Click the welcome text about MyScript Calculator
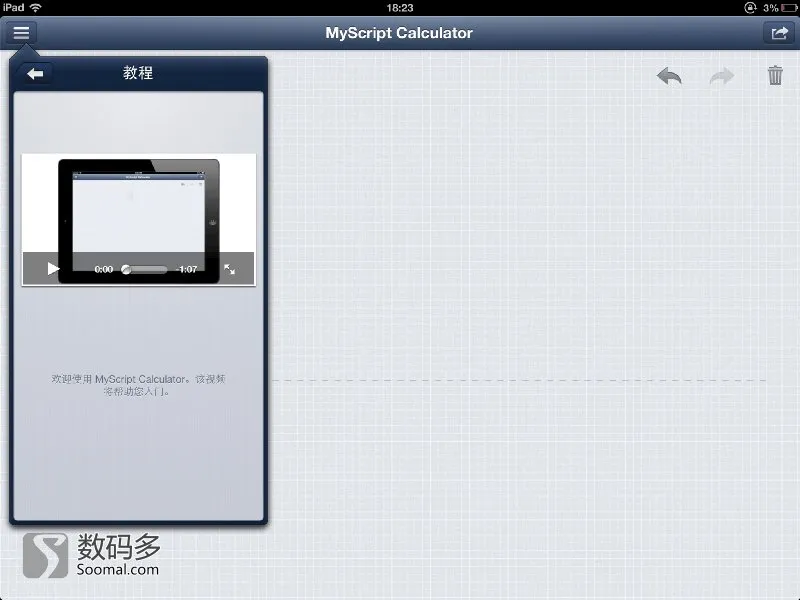800x600 pixels. pos(138,385)
